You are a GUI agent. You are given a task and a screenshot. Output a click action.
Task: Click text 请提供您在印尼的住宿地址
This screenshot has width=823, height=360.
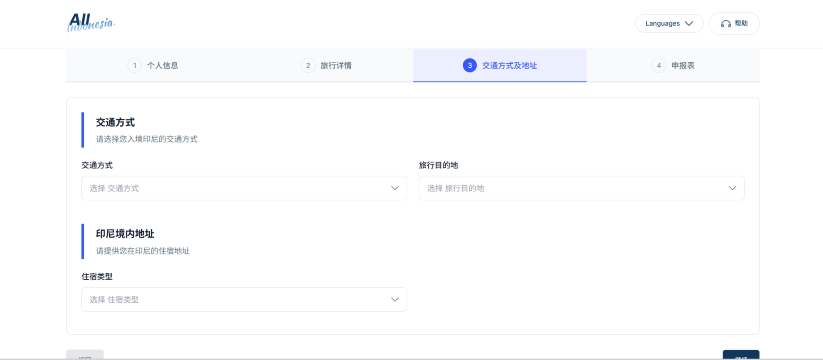(x=143, y=251)
